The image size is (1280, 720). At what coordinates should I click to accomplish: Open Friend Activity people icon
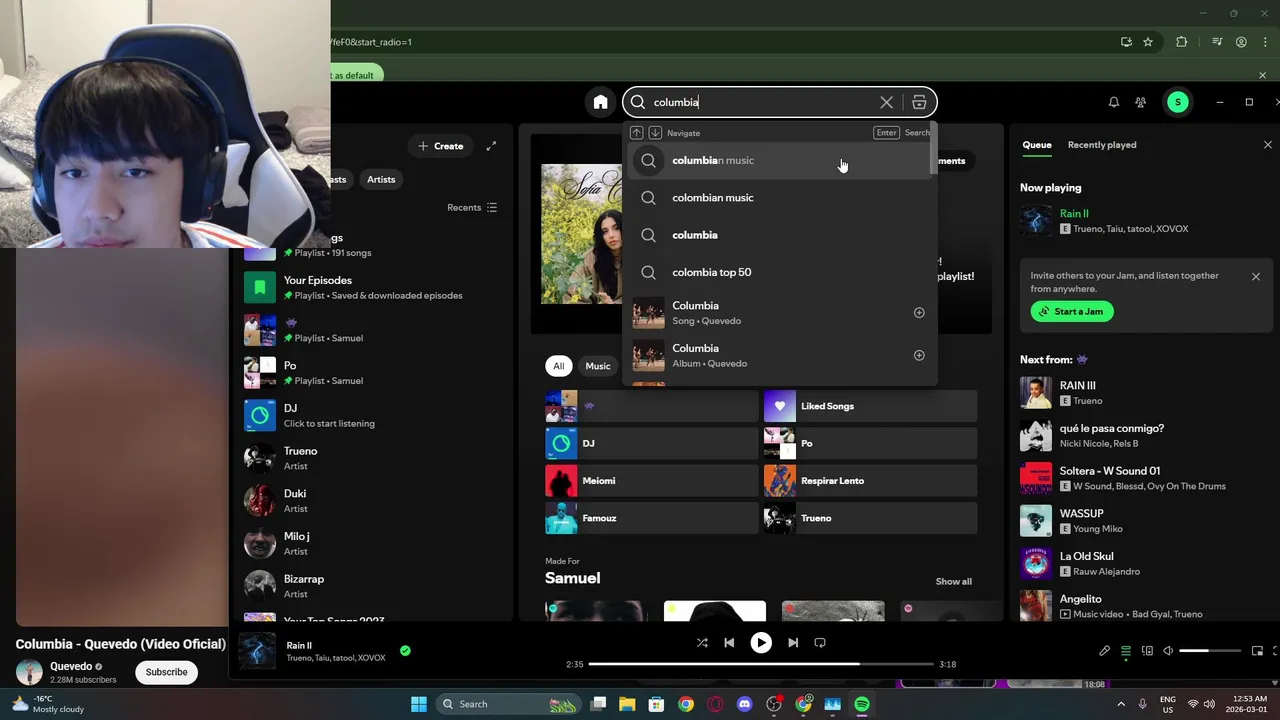[1140, 102]
